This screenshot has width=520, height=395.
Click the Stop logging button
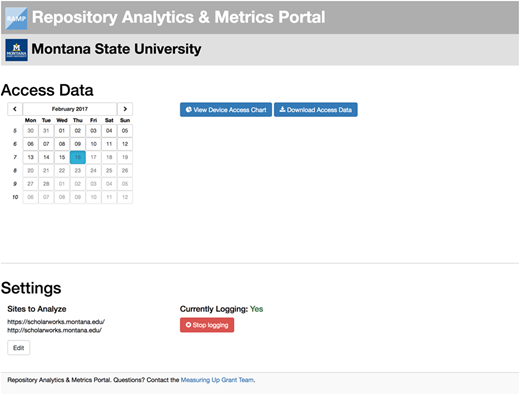click(207, 325)
